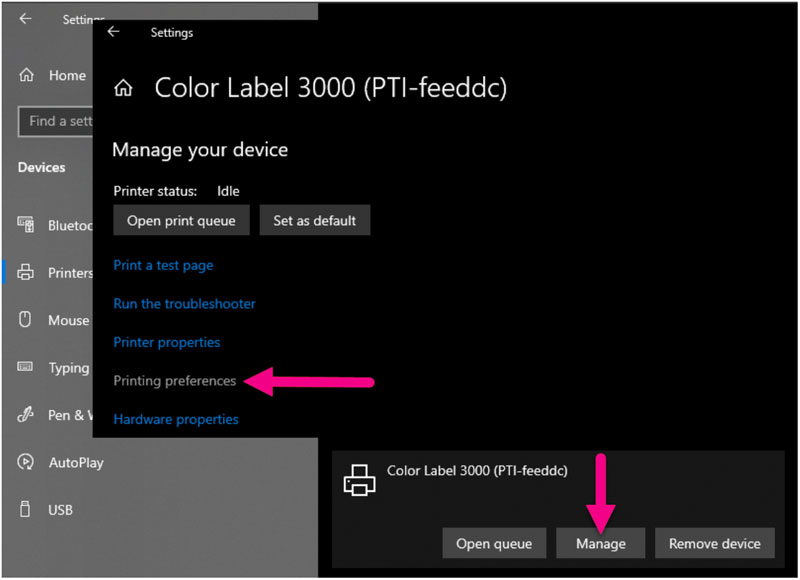
Task: Print a test page link
Action: click(x=163, y=265)
